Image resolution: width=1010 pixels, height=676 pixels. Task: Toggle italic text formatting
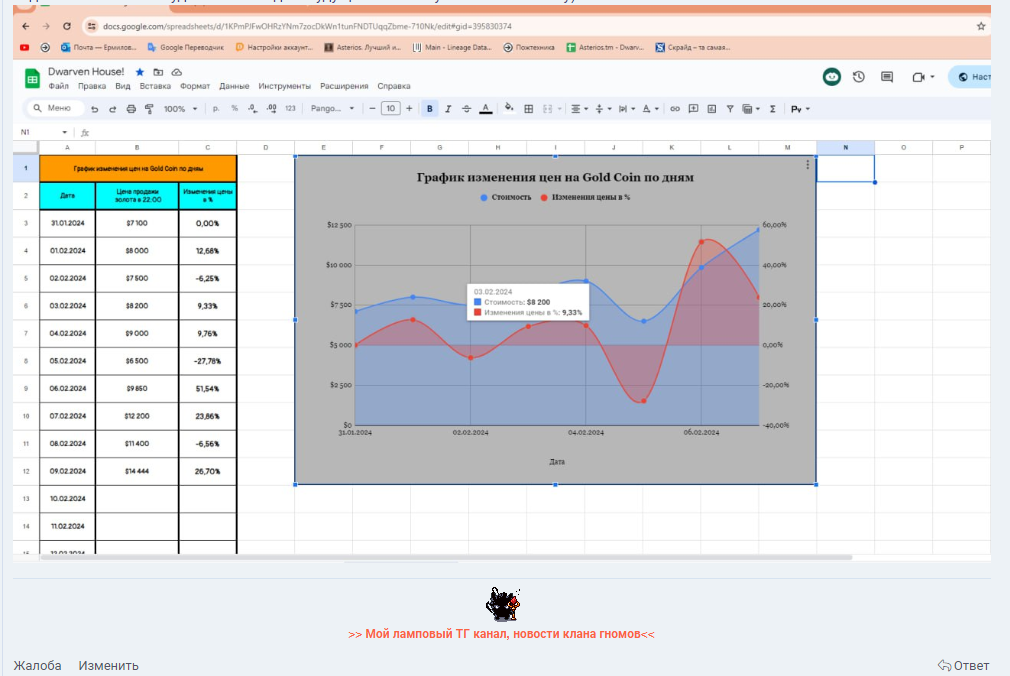[448, 108]
